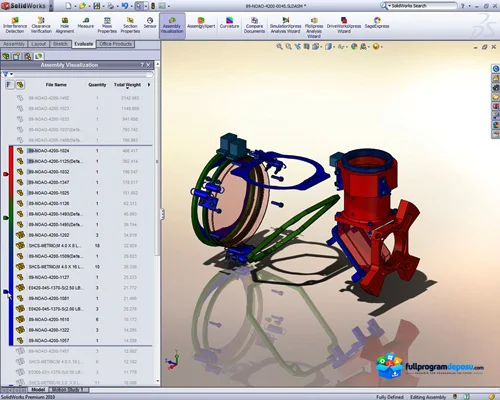This screenshot has width=500, height=400.
Task: Select the red color slider marker
Action: click(6, 174)
